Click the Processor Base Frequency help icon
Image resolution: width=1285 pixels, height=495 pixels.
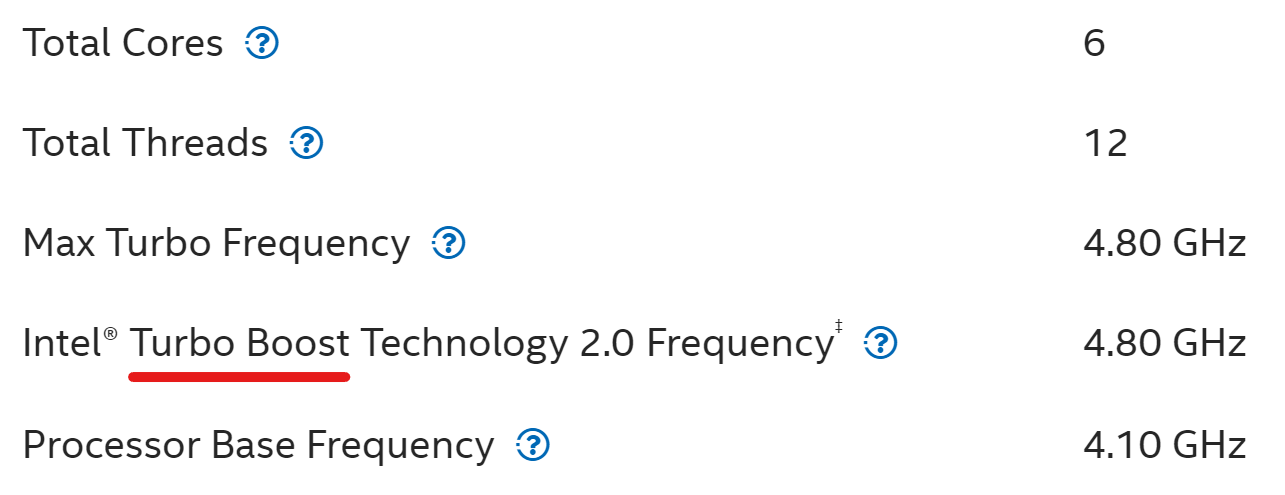(534, 445)
